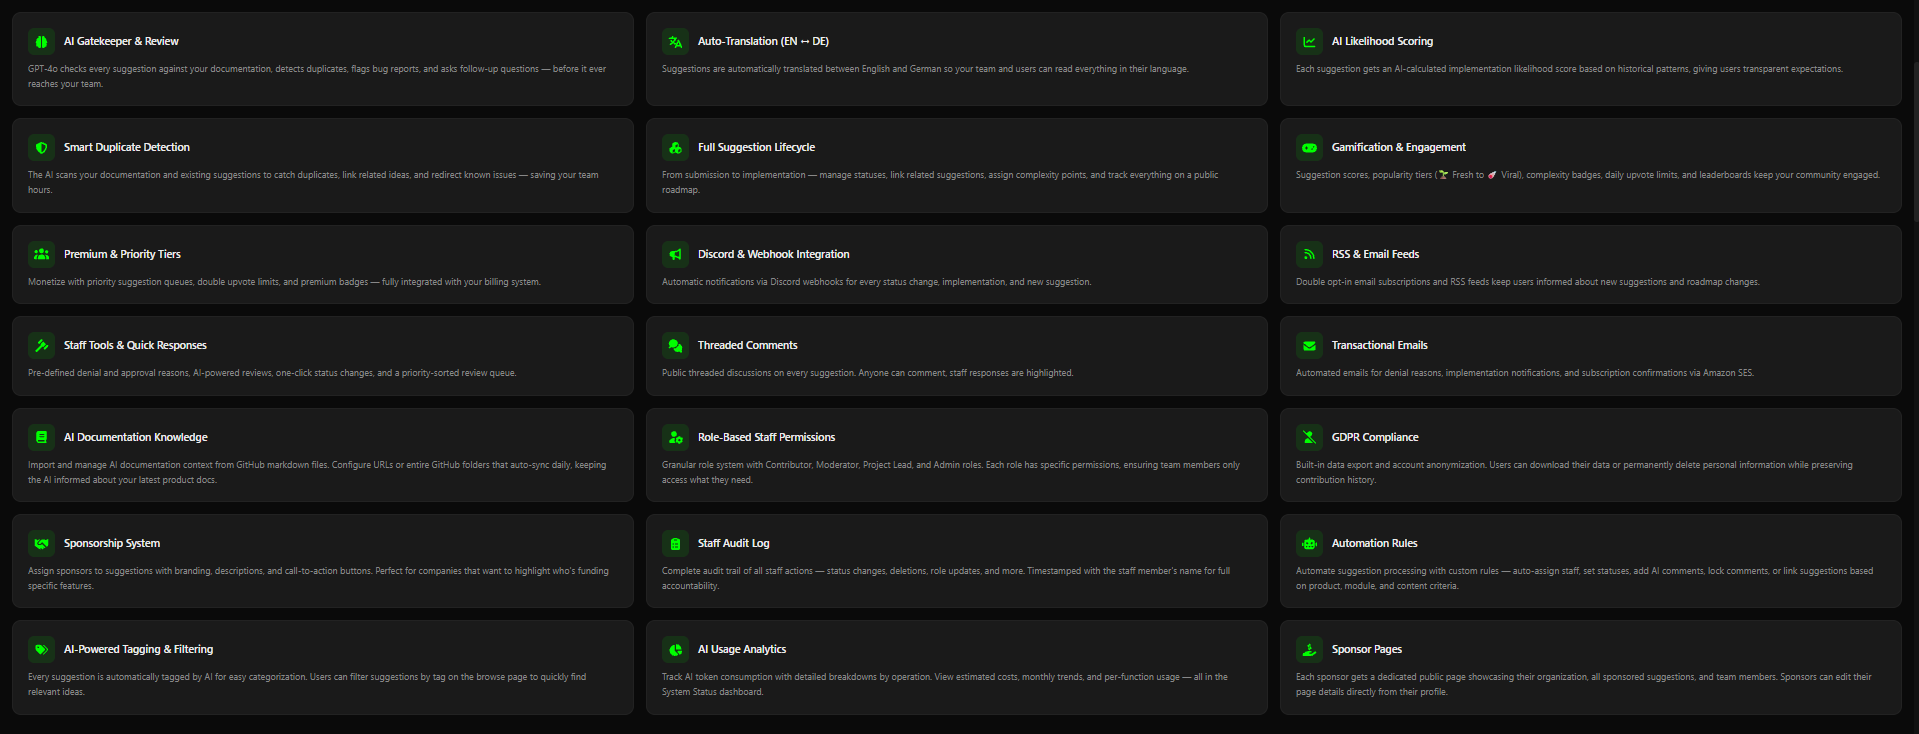Open the Premium & Priority Tiers card

322,264
